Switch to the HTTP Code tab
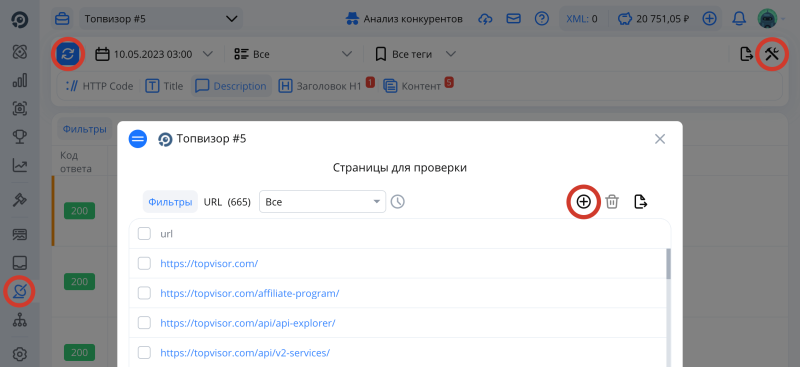This screenshot has width=800, height=367. click(x=99, y=86)
